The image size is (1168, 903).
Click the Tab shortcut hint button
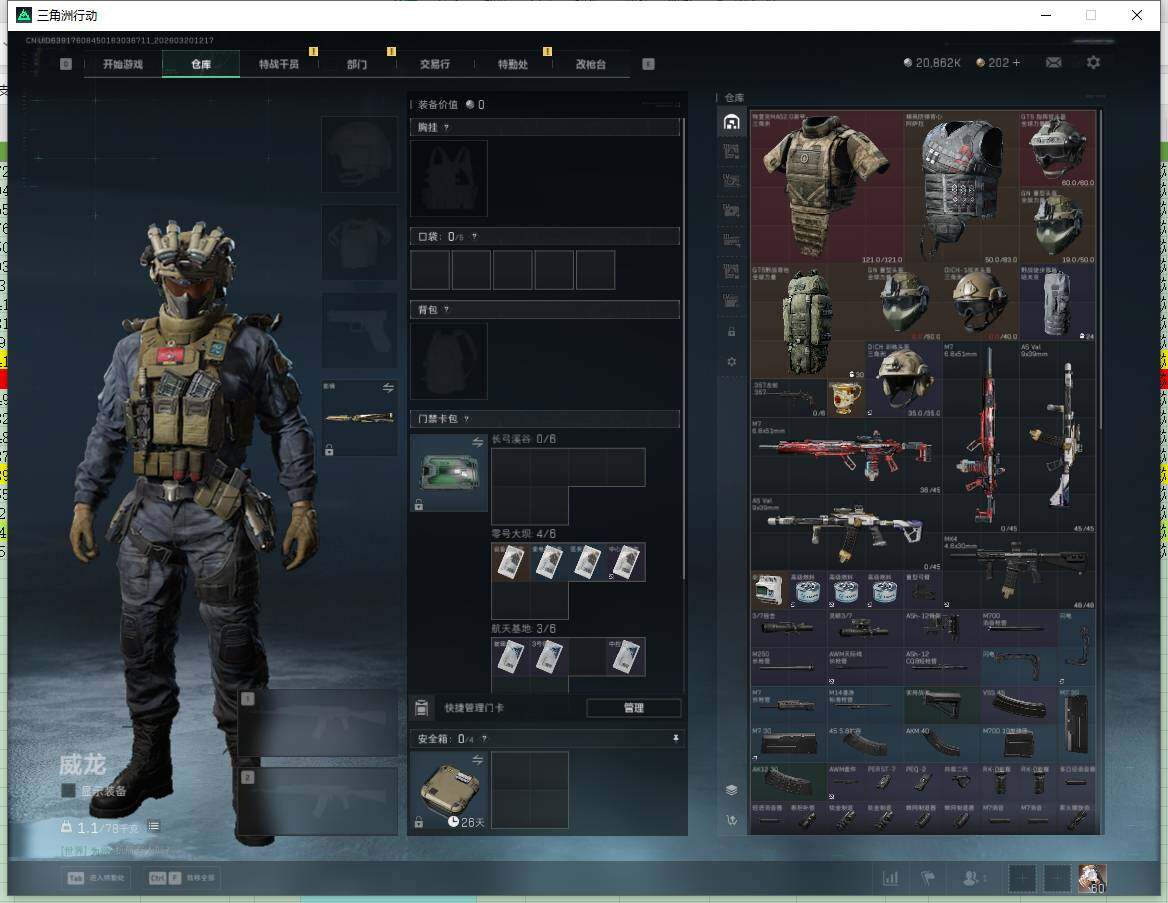coord(98,878)
